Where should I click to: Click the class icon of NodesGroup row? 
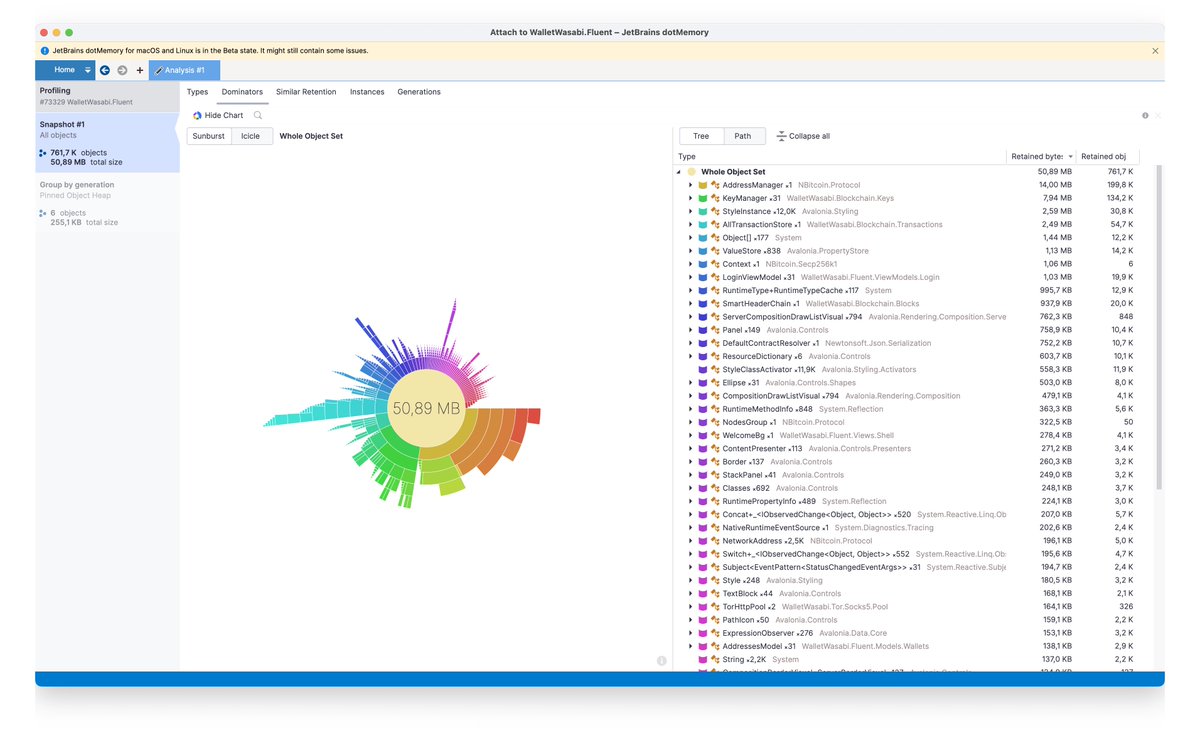716,422
